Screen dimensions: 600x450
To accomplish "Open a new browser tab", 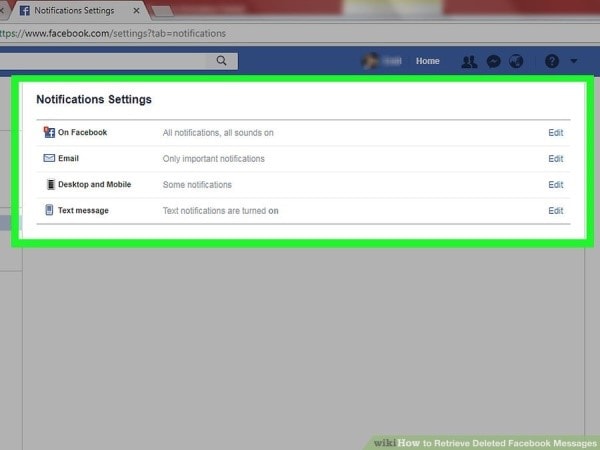I will pos(163,11).
